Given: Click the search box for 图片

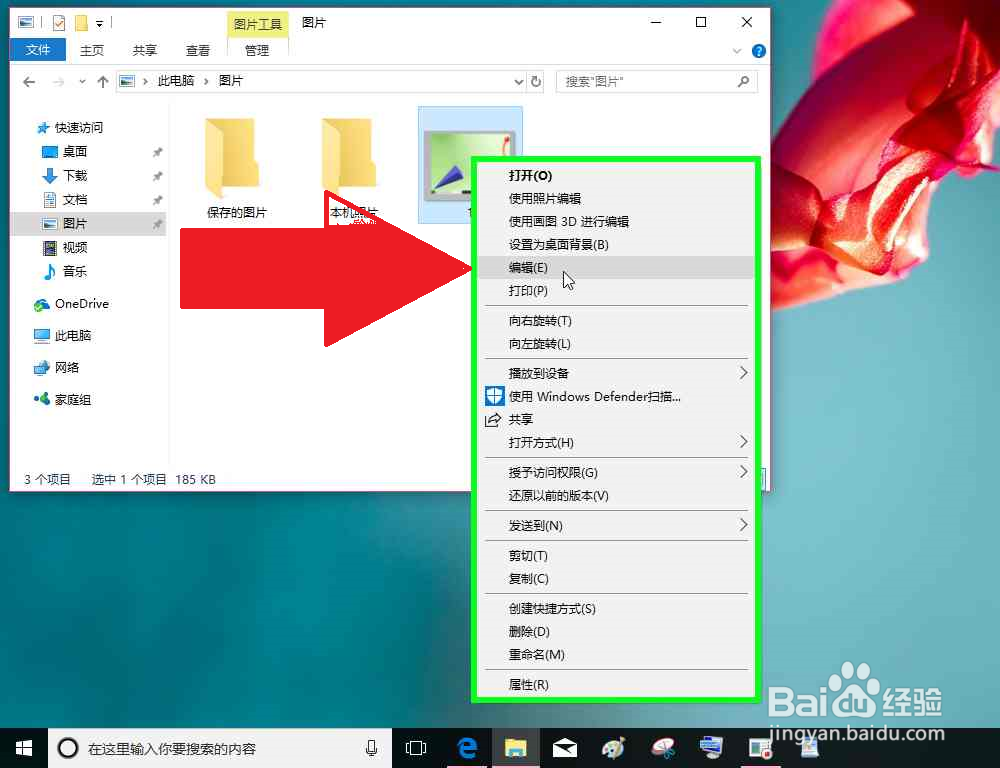Looking at the screenshot, I should coord(657,82).
